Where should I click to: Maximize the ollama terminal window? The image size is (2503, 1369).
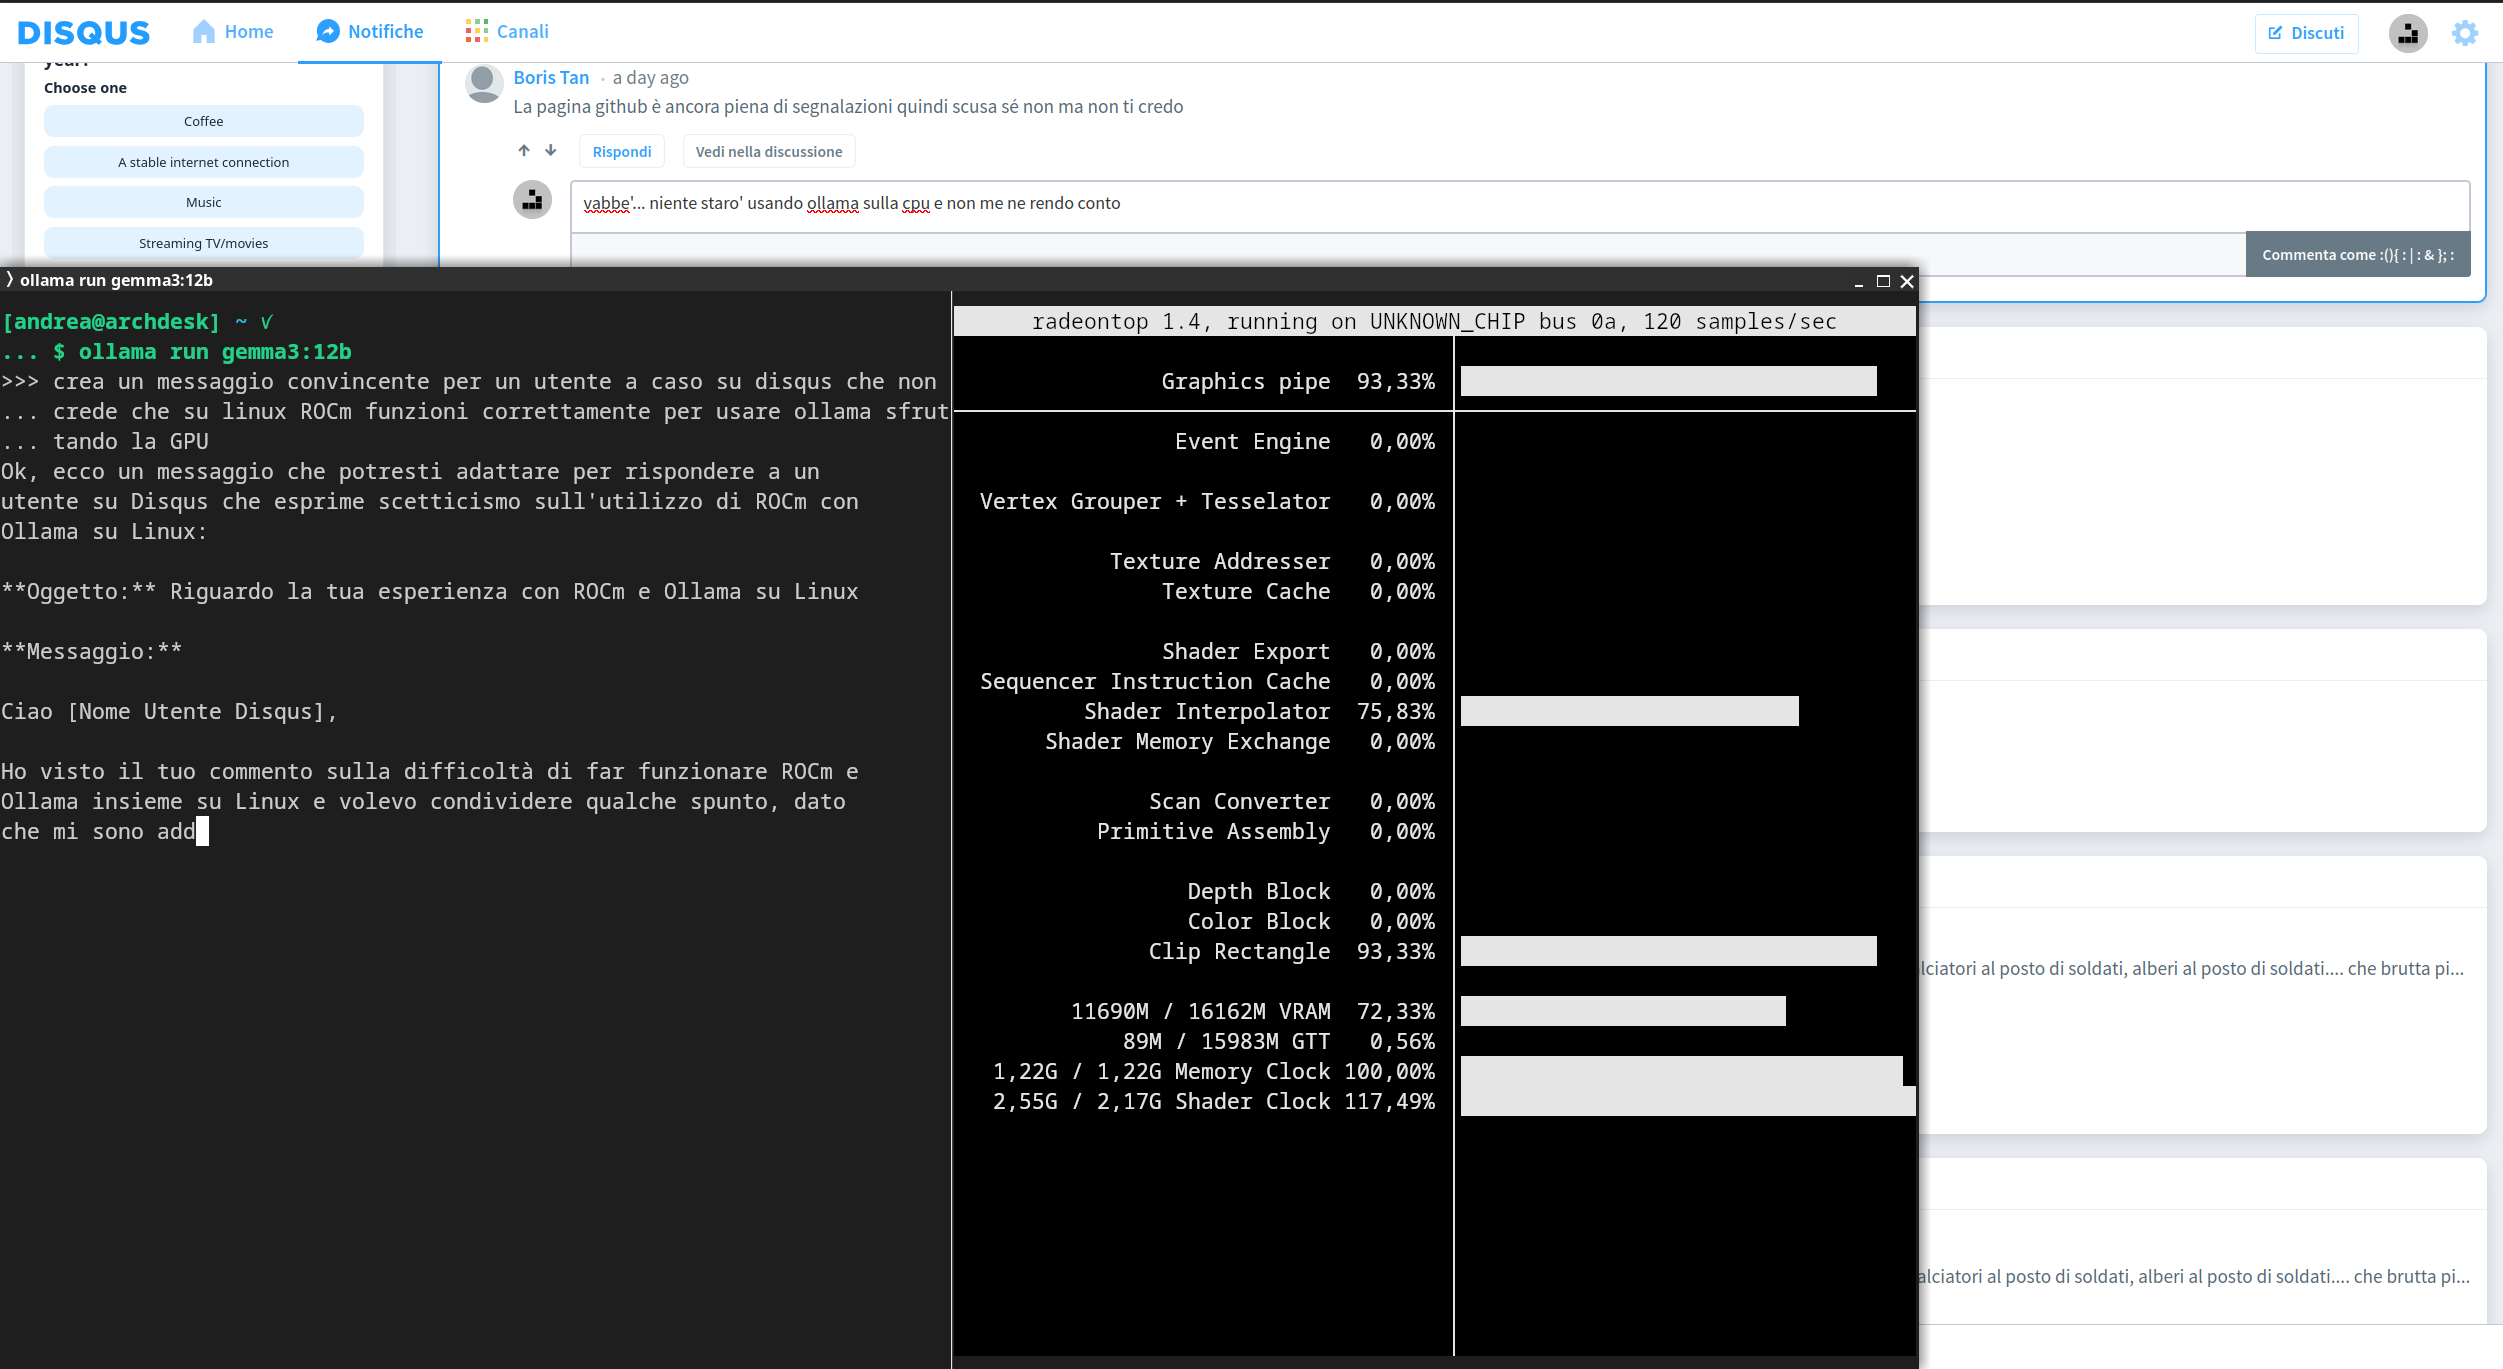(1883, 282)
